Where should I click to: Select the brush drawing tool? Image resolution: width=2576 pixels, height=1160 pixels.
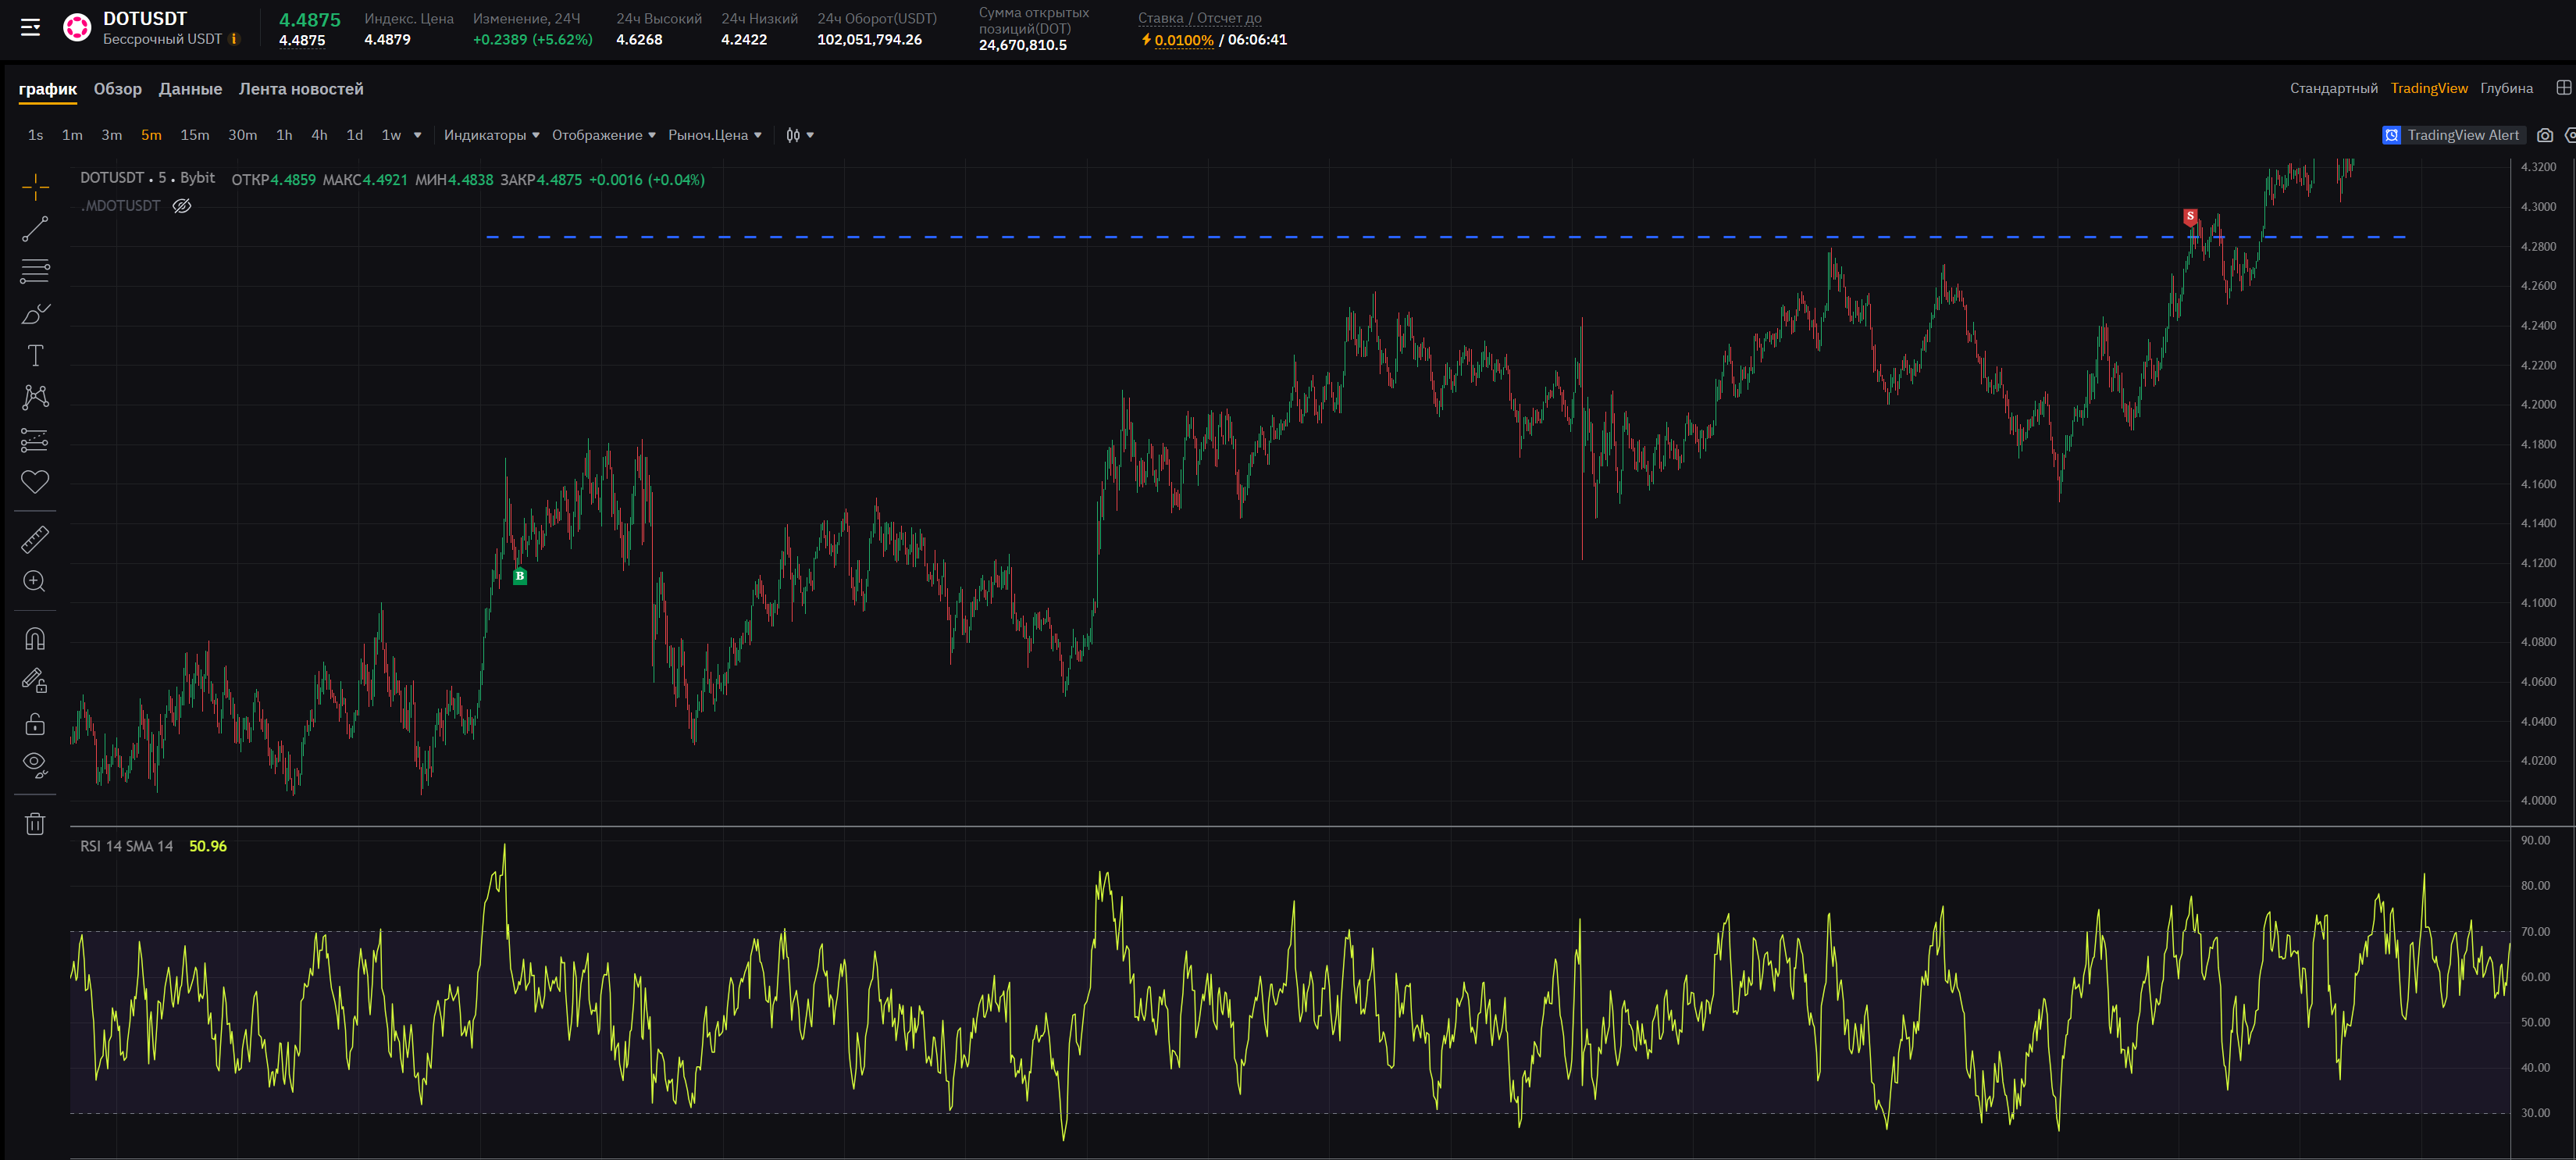(35, 314)
